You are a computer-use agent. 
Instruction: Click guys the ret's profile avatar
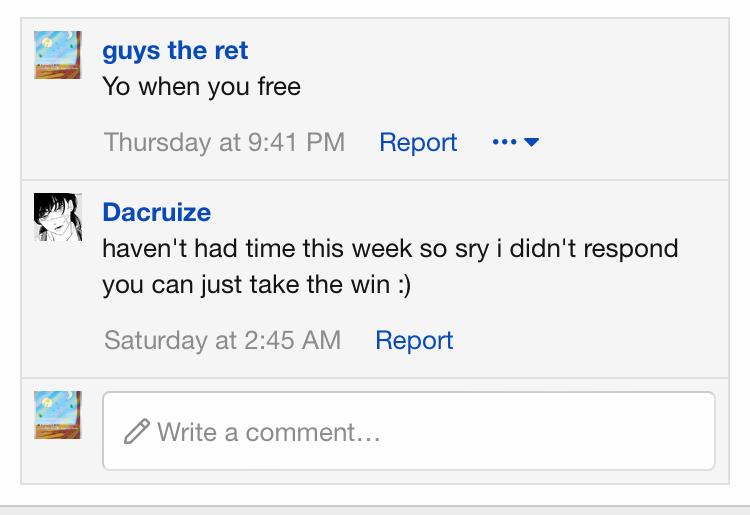[58, 55]
